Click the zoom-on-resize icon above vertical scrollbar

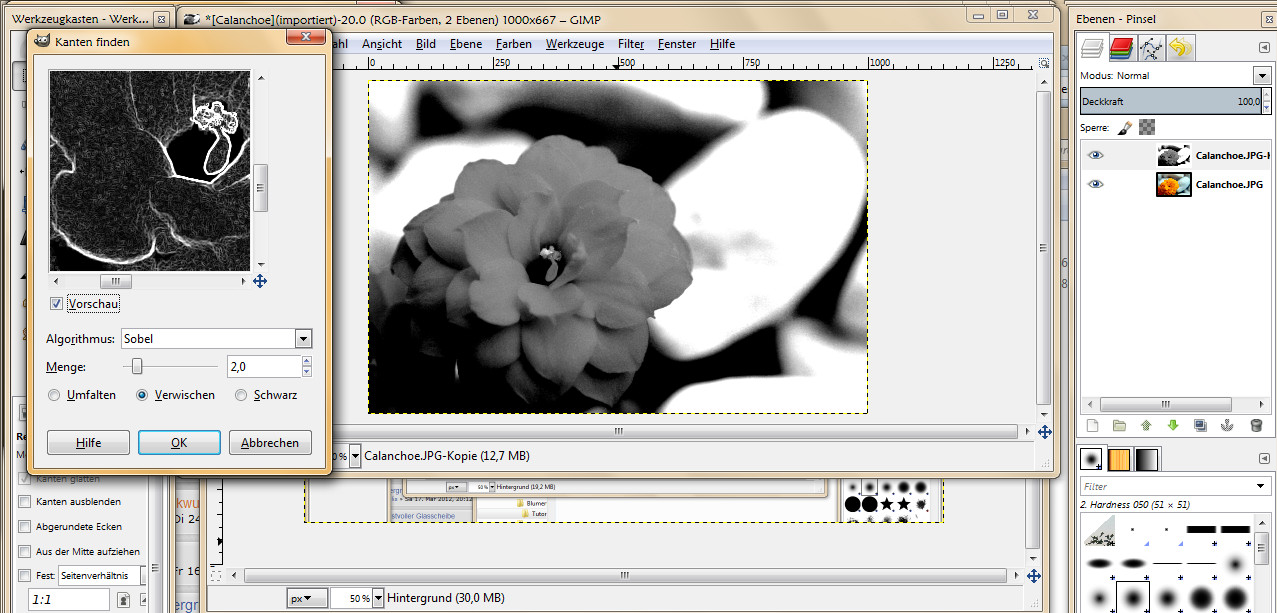point(1045,62)
